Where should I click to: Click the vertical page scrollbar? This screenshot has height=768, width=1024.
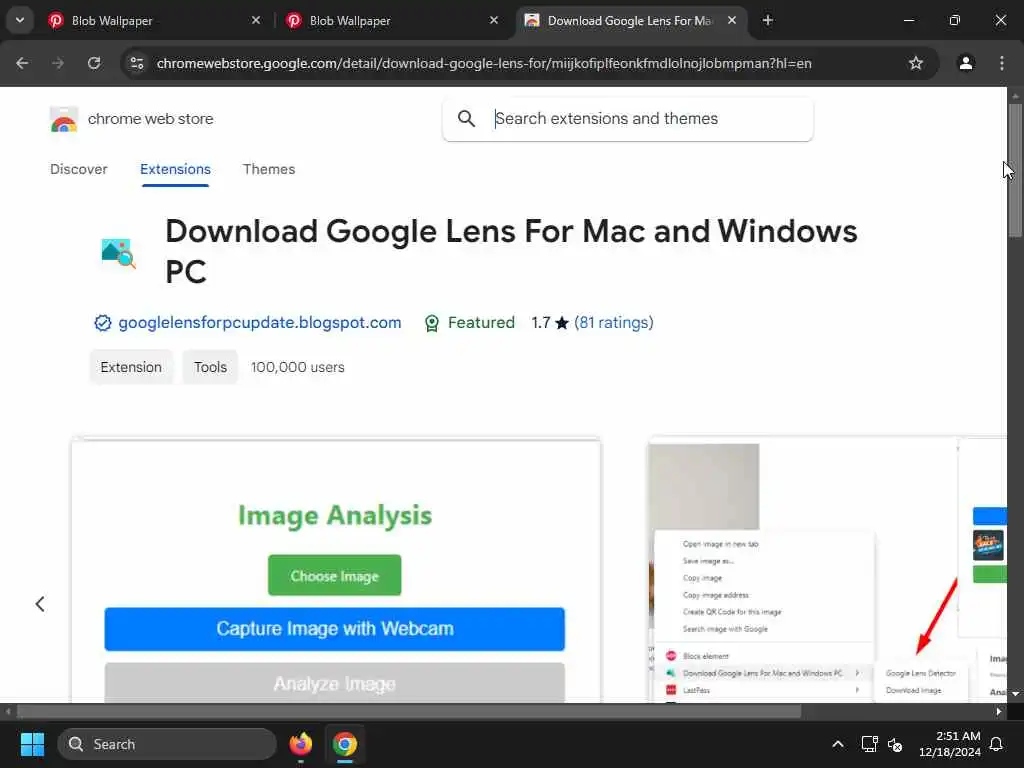coord(1015,170)
